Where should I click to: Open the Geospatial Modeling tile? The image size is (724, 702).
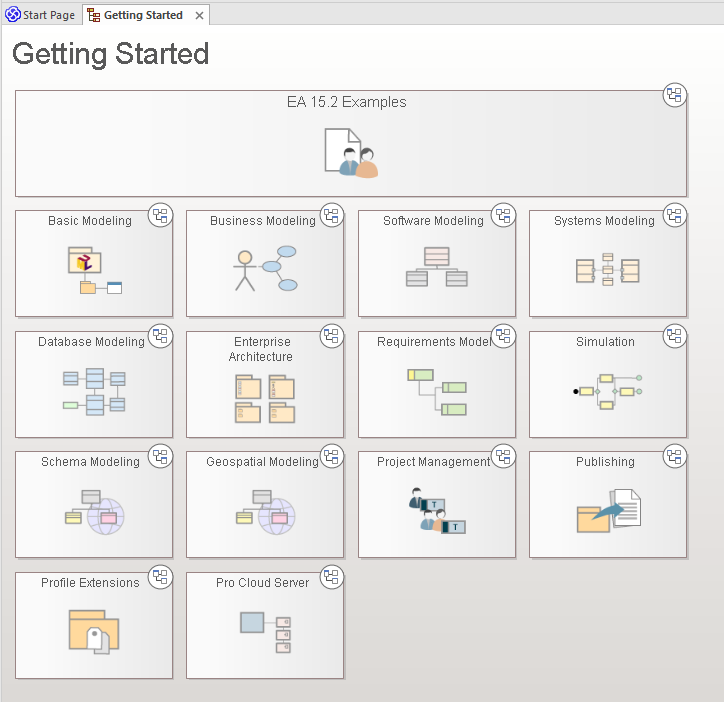coord(262,462)
